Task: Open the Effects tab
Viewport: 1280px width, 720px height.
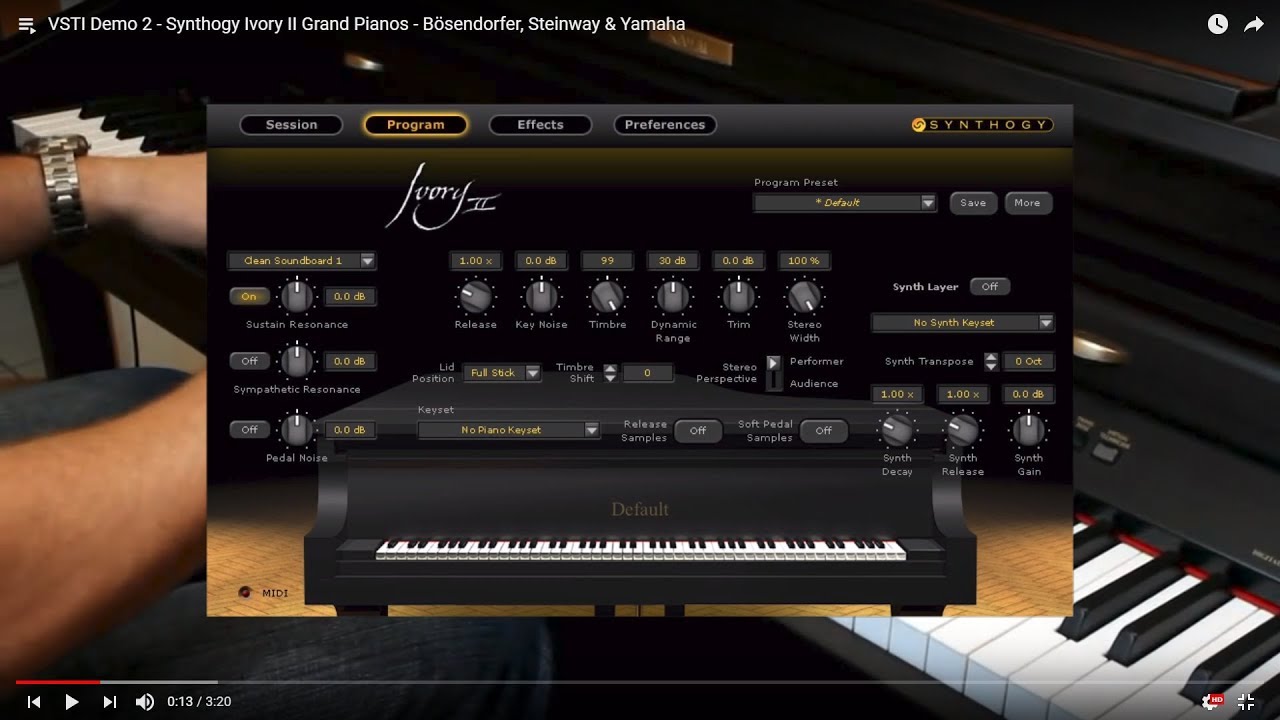Action: pos(540,125)
